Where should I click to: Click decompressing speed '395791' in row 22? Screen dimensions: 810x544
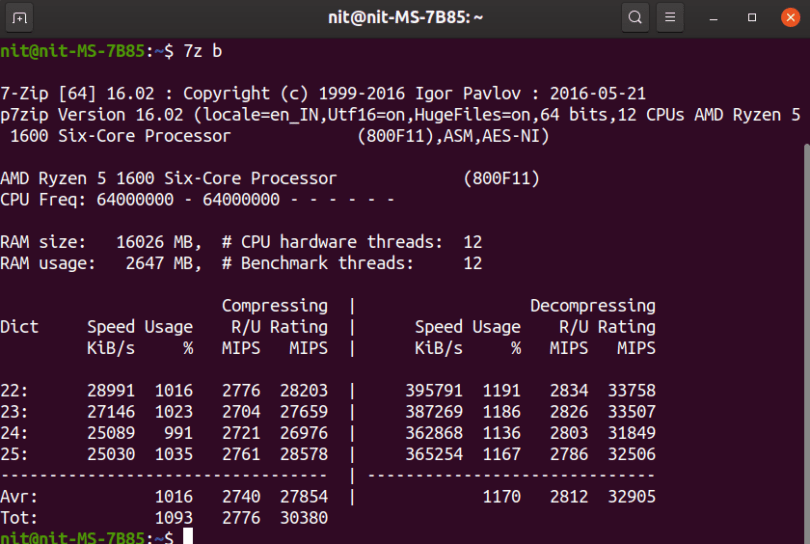(x=433, y=390)
